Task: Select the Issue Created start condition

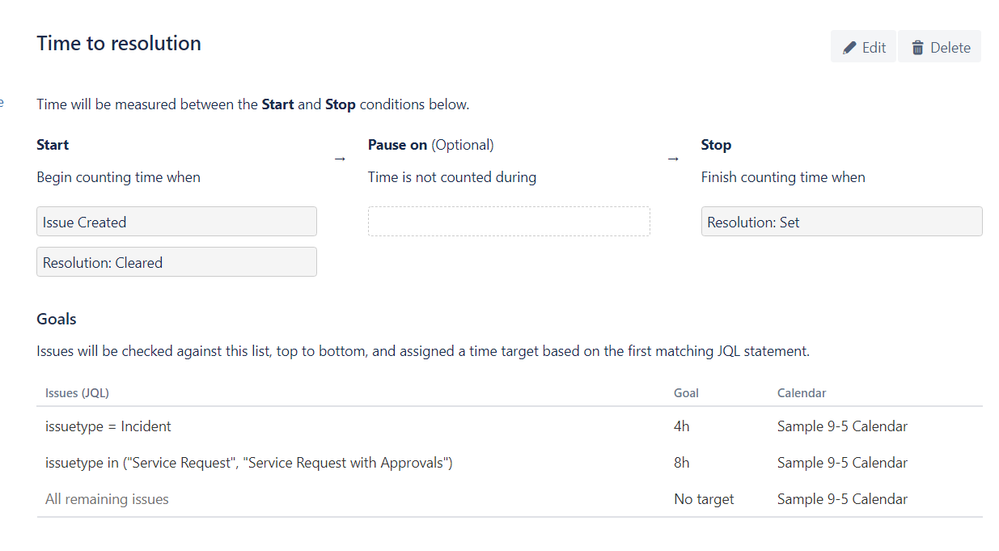Action: [x=176, y=222]
